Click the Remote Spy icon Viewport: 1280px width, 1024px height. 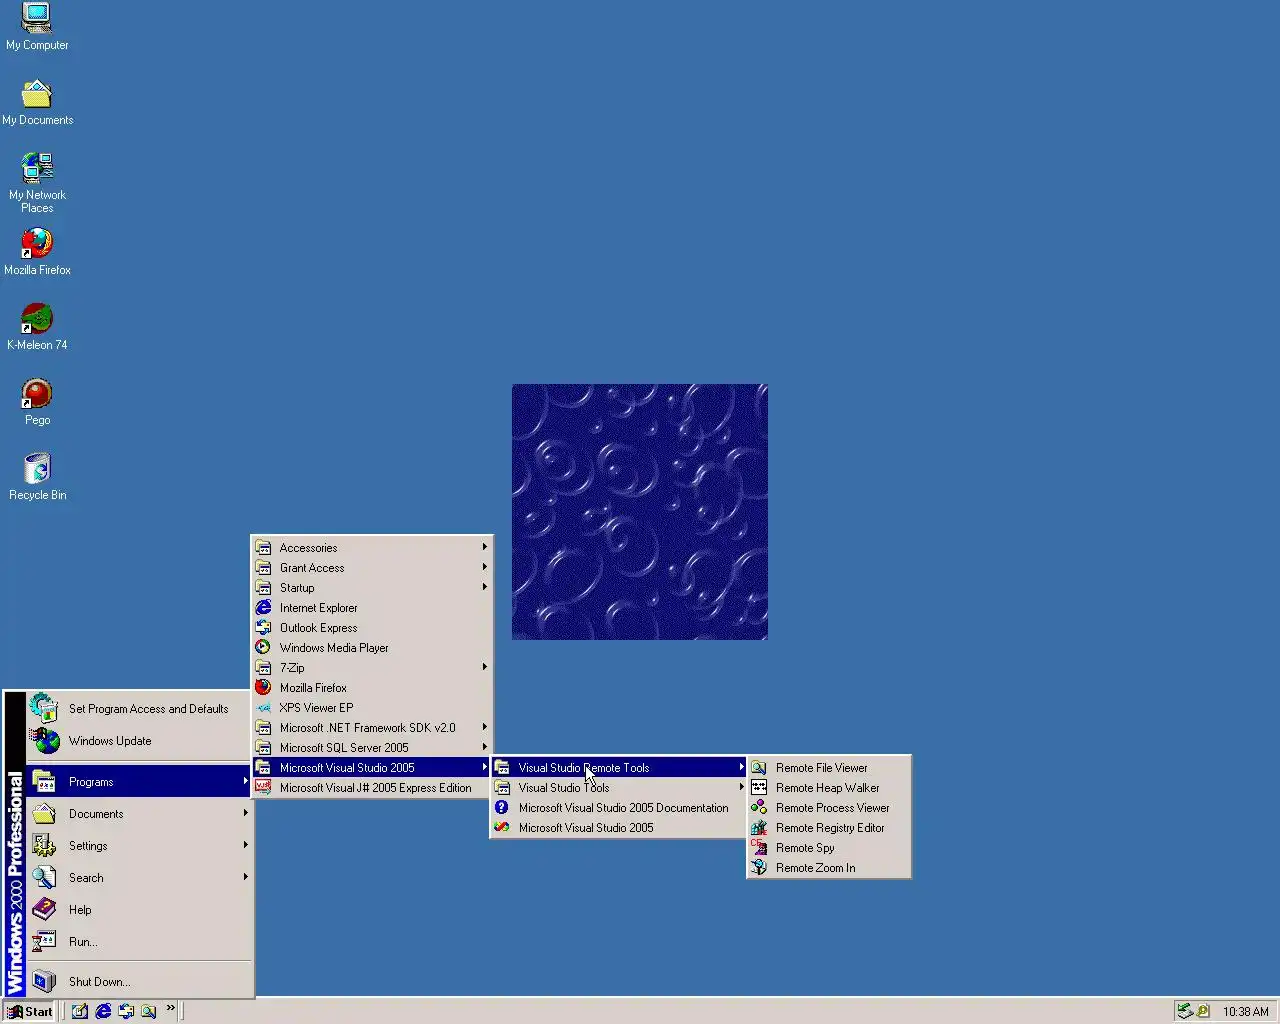click(x=759, y=848)
